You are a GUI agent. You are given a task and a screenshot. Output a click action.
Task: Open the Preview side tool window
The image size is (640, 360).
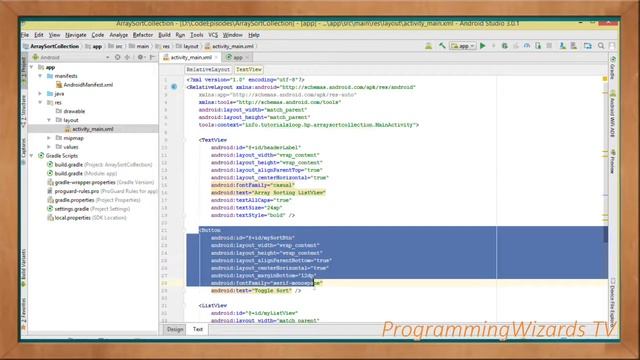point(613,162)
